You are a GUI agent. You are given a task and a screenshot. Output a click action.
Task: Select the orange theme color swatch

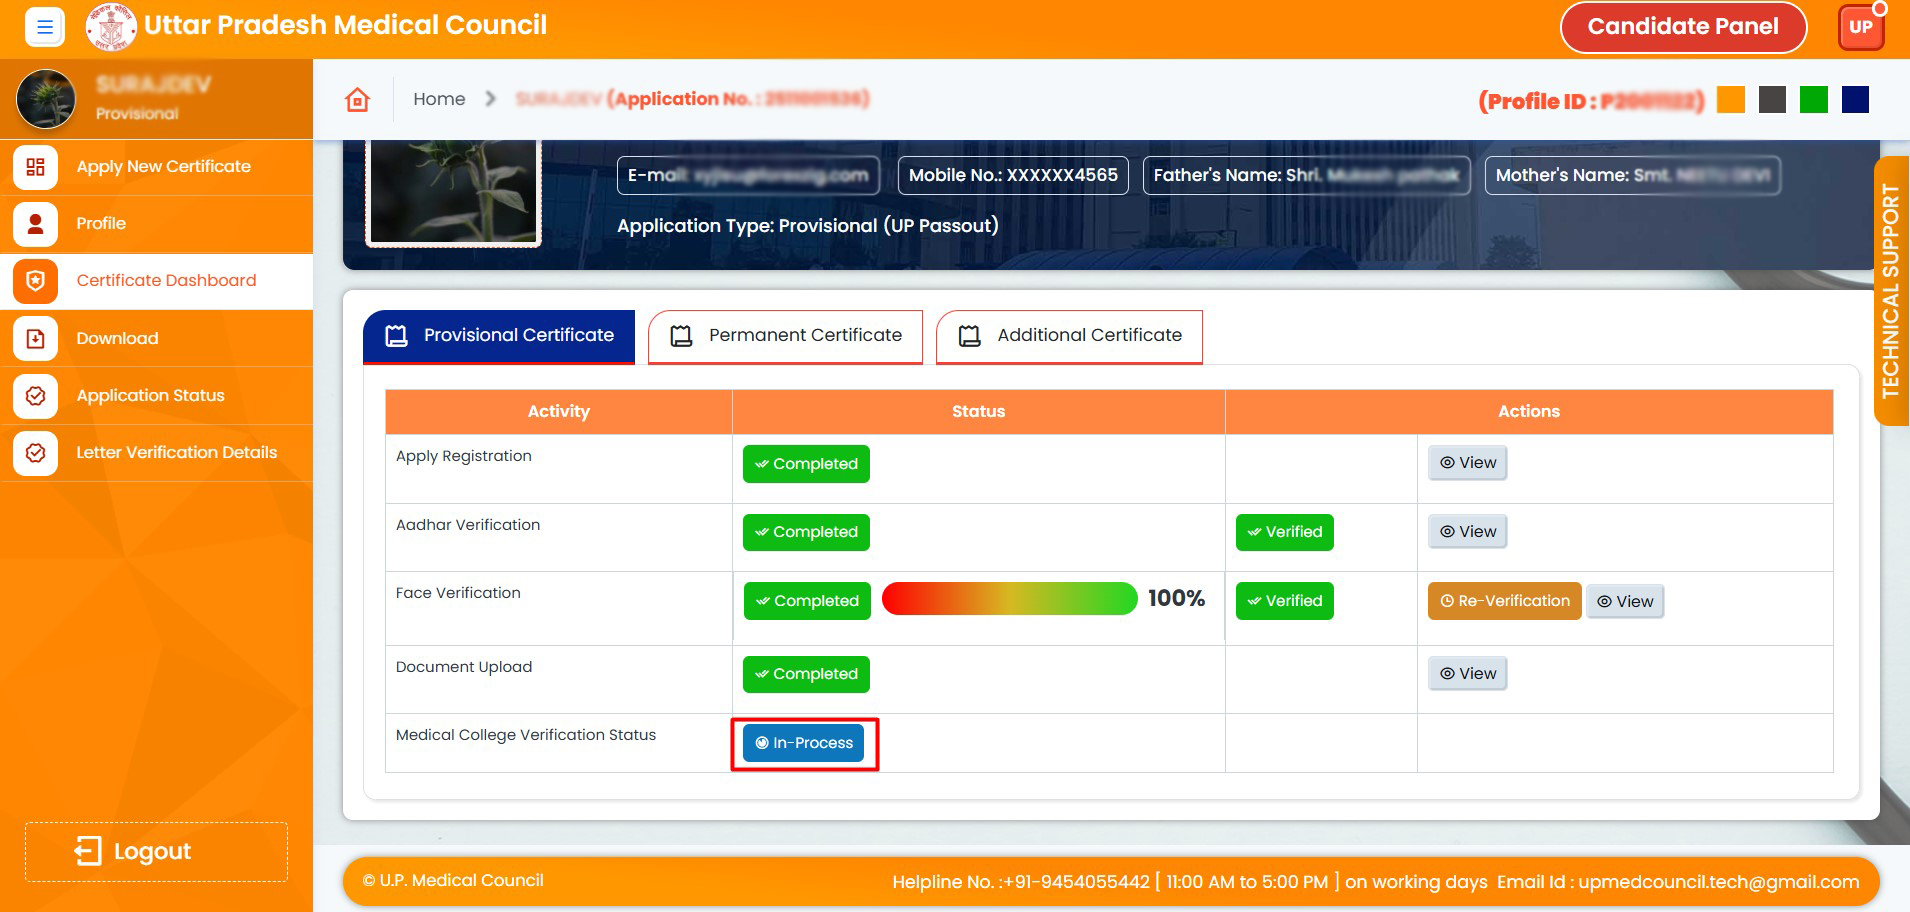(x=1730, y=100)
